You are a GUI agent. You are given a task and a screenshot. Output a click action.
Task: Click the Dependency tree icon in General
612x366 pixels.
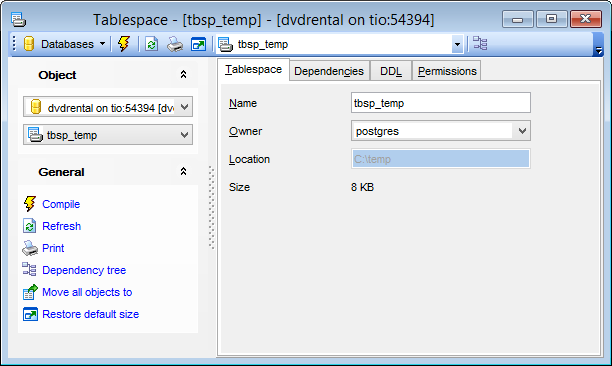30,270
